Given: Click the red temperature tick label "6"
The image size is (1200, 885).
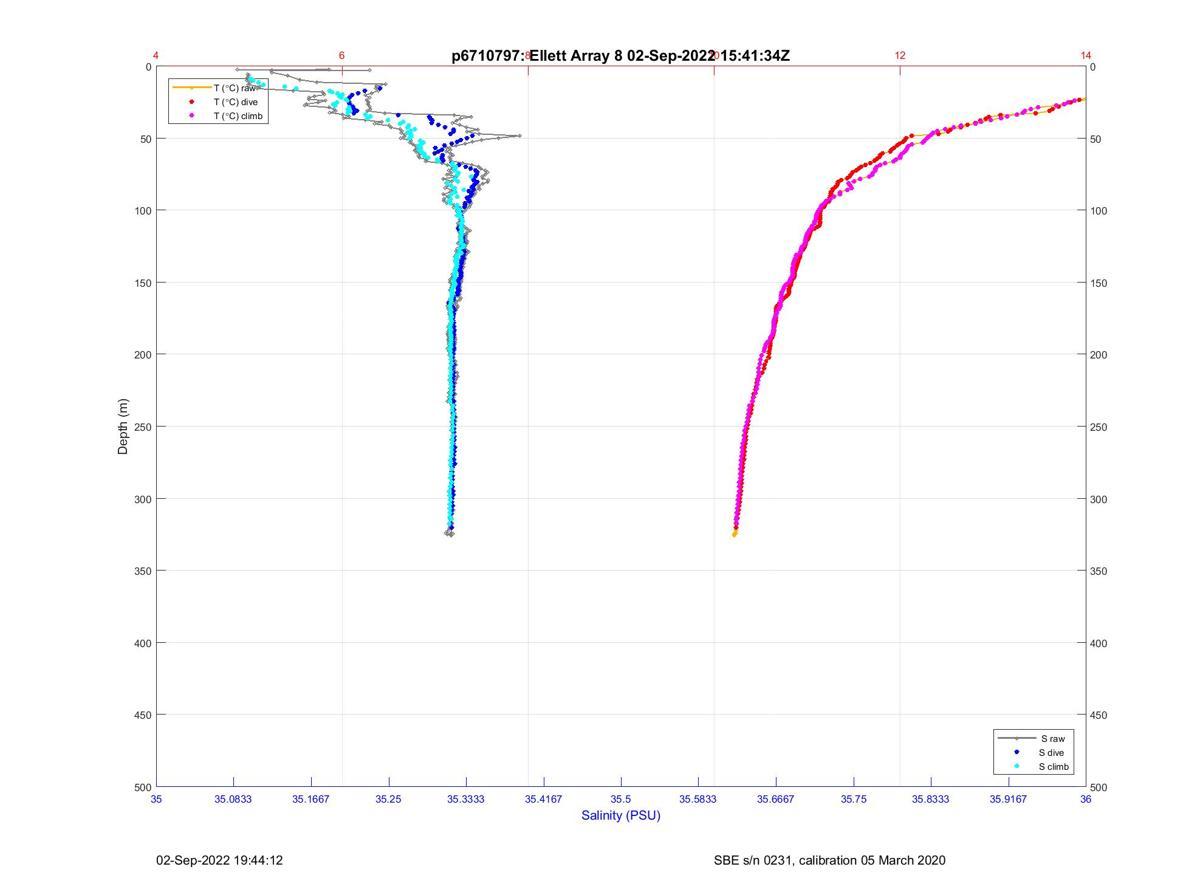Looking at the screenshot, I should pos(342,55).
